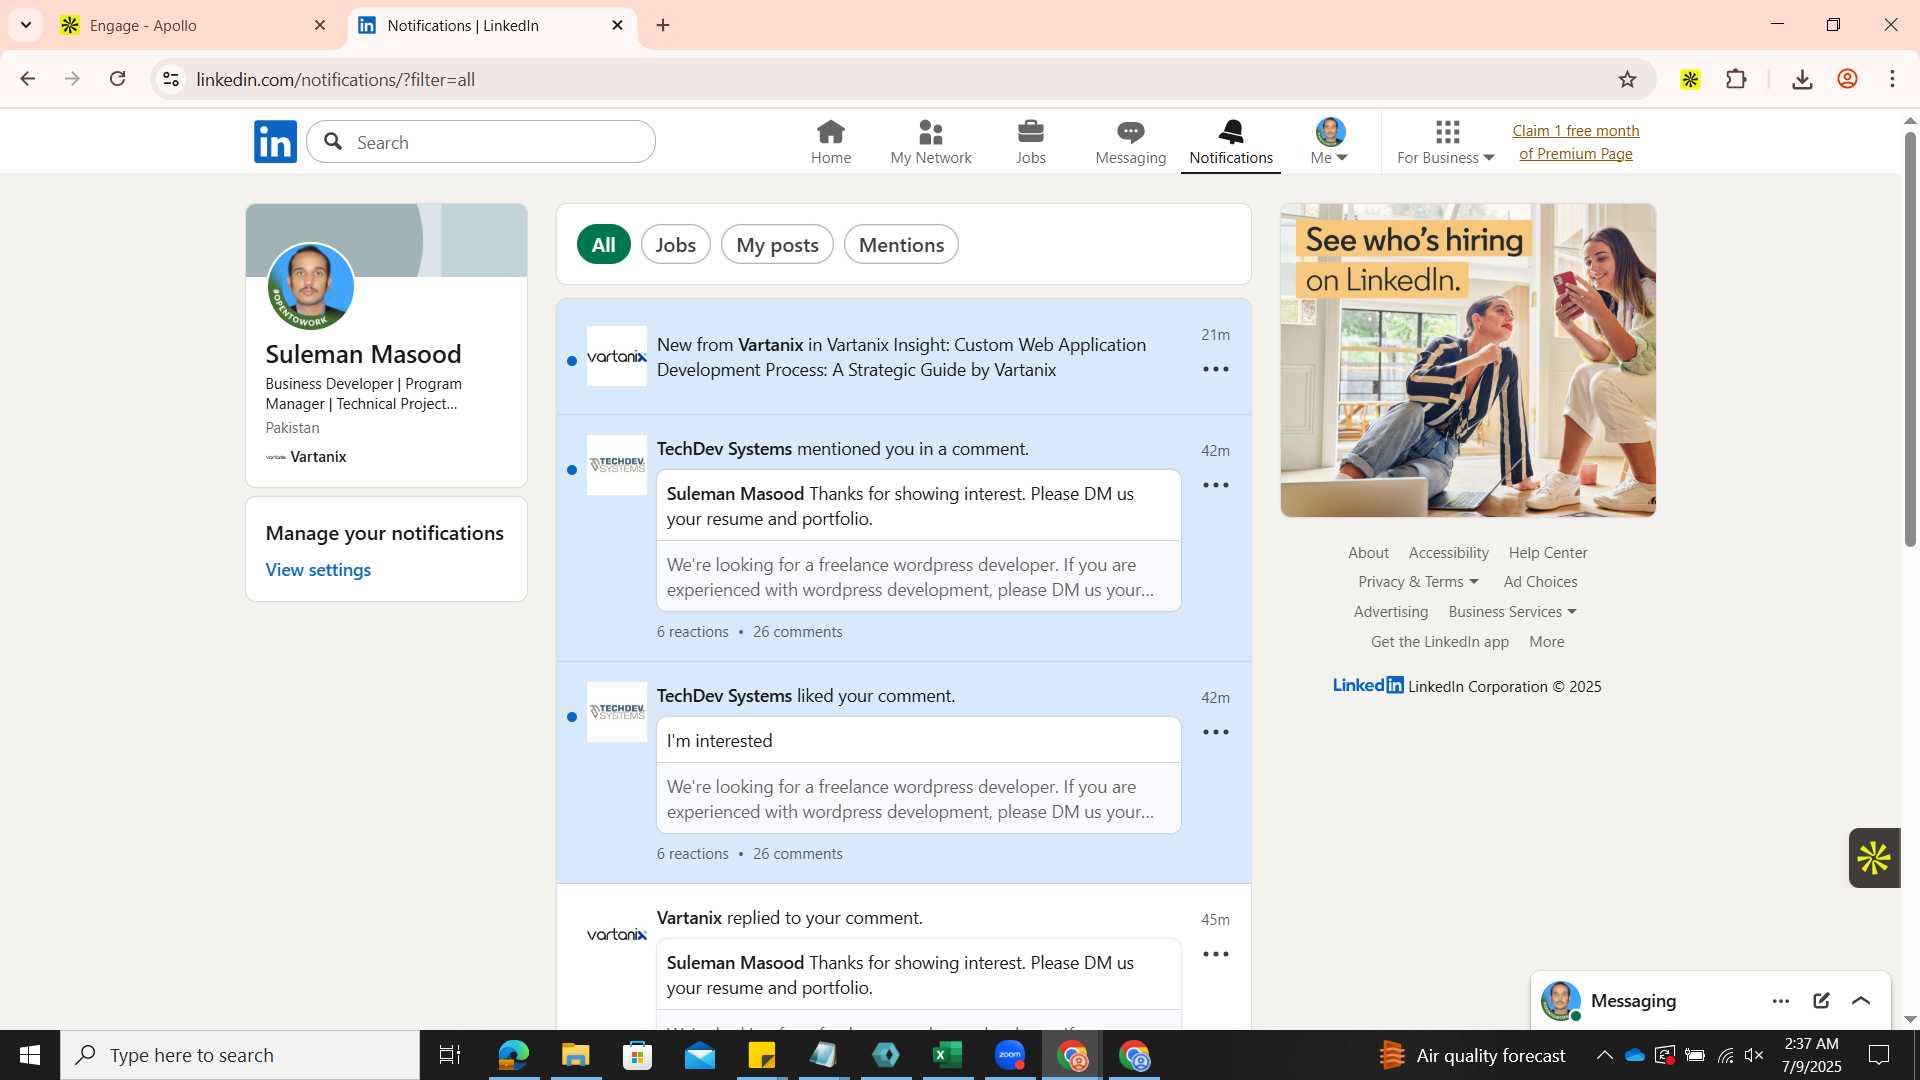
Task: Open My Network page
Action: click(x=931, y=142)
